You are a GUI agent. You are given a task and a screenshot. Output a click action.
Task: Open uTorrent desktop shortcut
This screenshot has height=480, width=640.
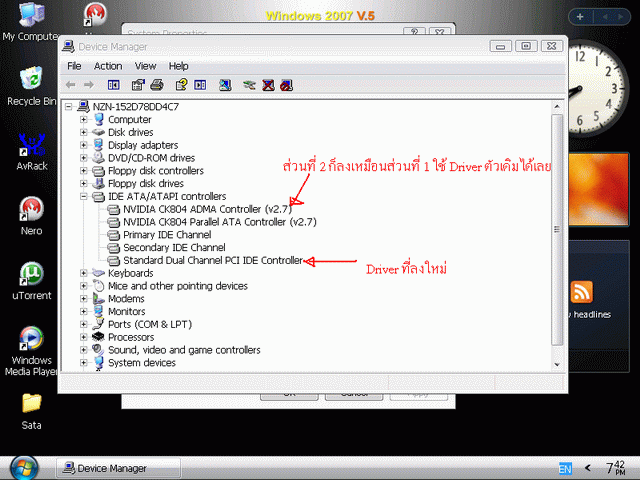pos(31,281)
